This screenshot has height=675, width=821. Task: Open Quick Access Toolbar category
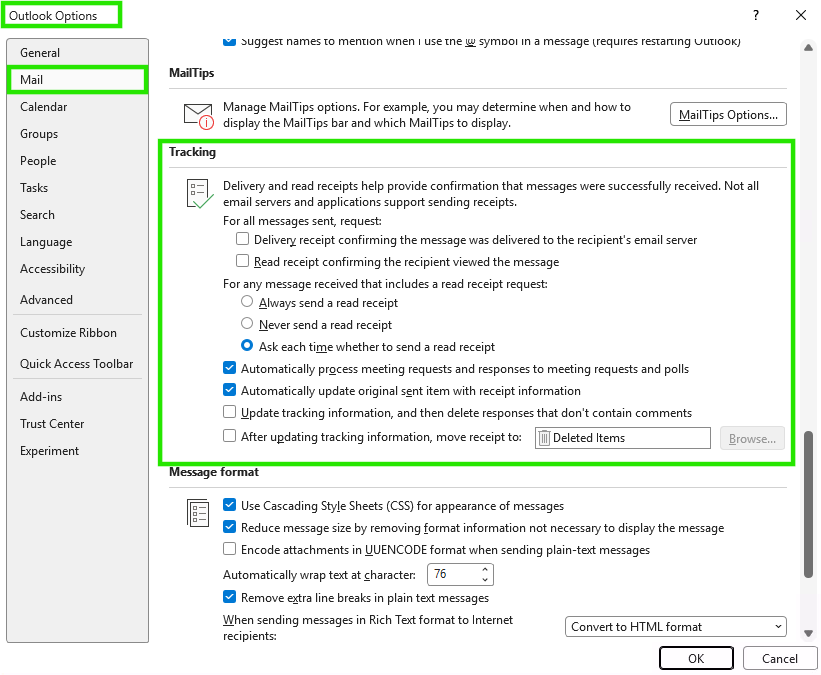[77, 364]
